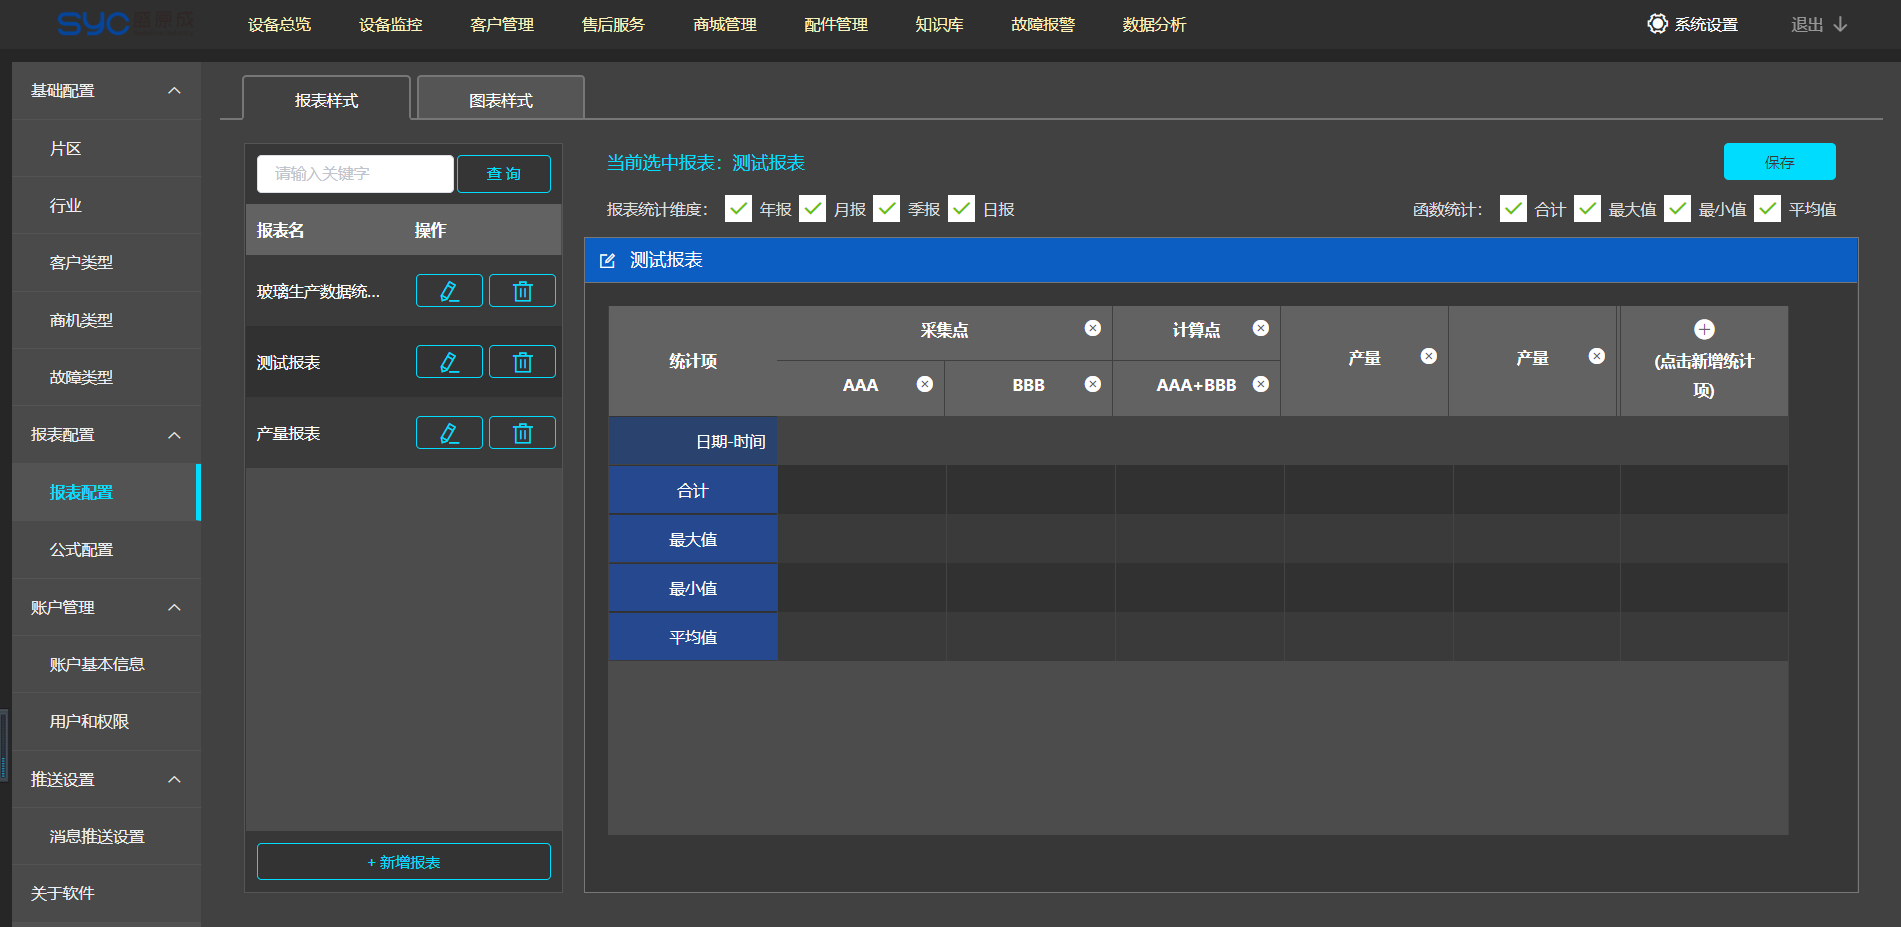Viewport: 1901px width, 927px height.
Task: Toggle 年报 checkbox
Action: click(738, 208)
